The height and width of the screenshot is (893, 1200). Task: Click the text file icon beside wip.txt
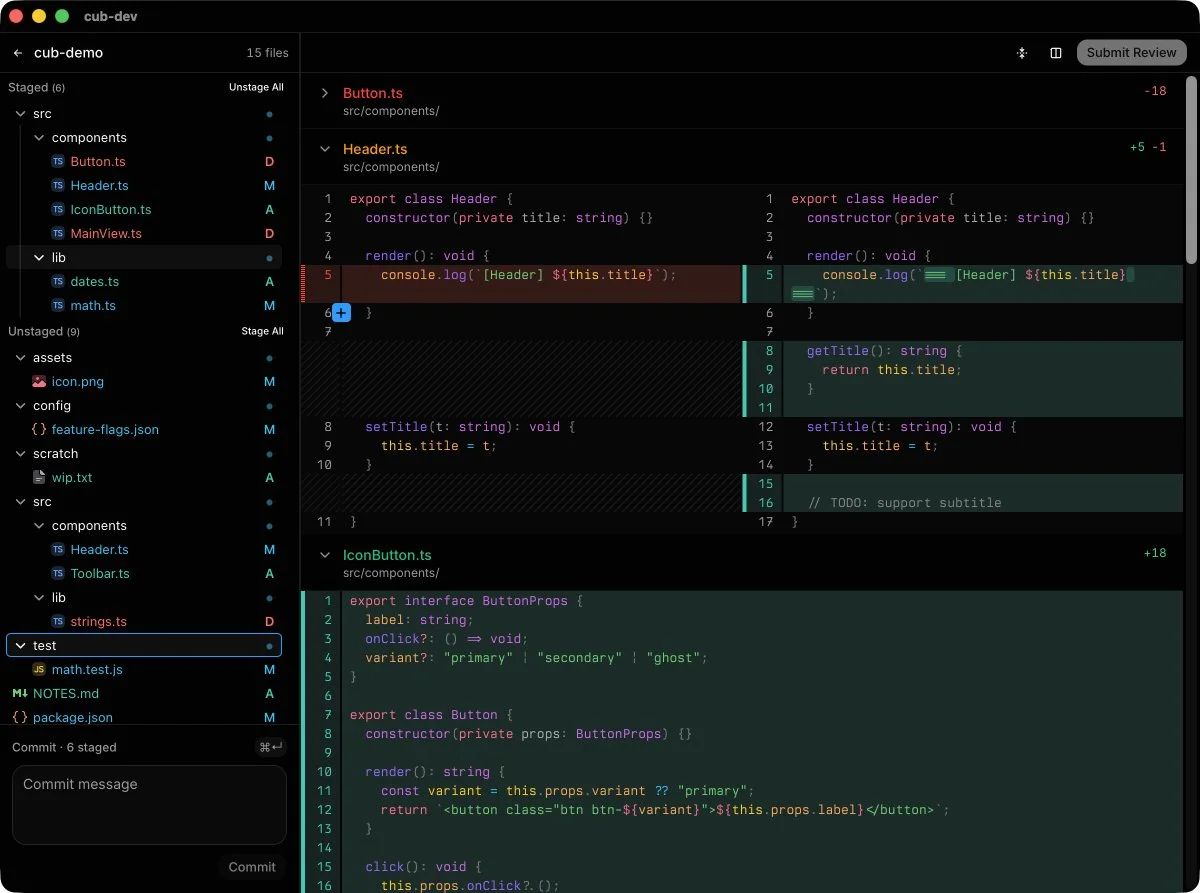(39, 477)
